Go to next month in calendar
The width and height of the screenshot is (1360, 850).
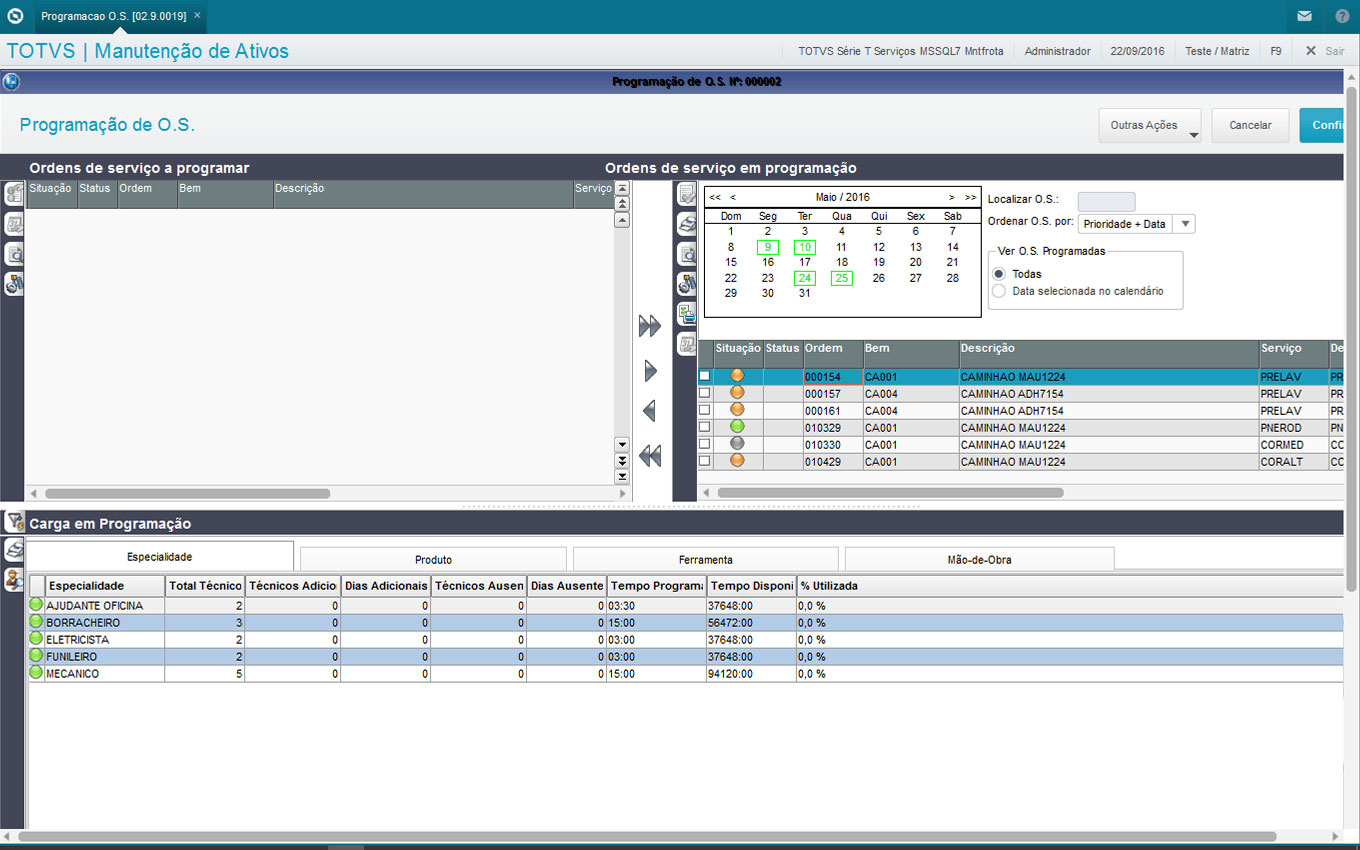click(951, 198)
